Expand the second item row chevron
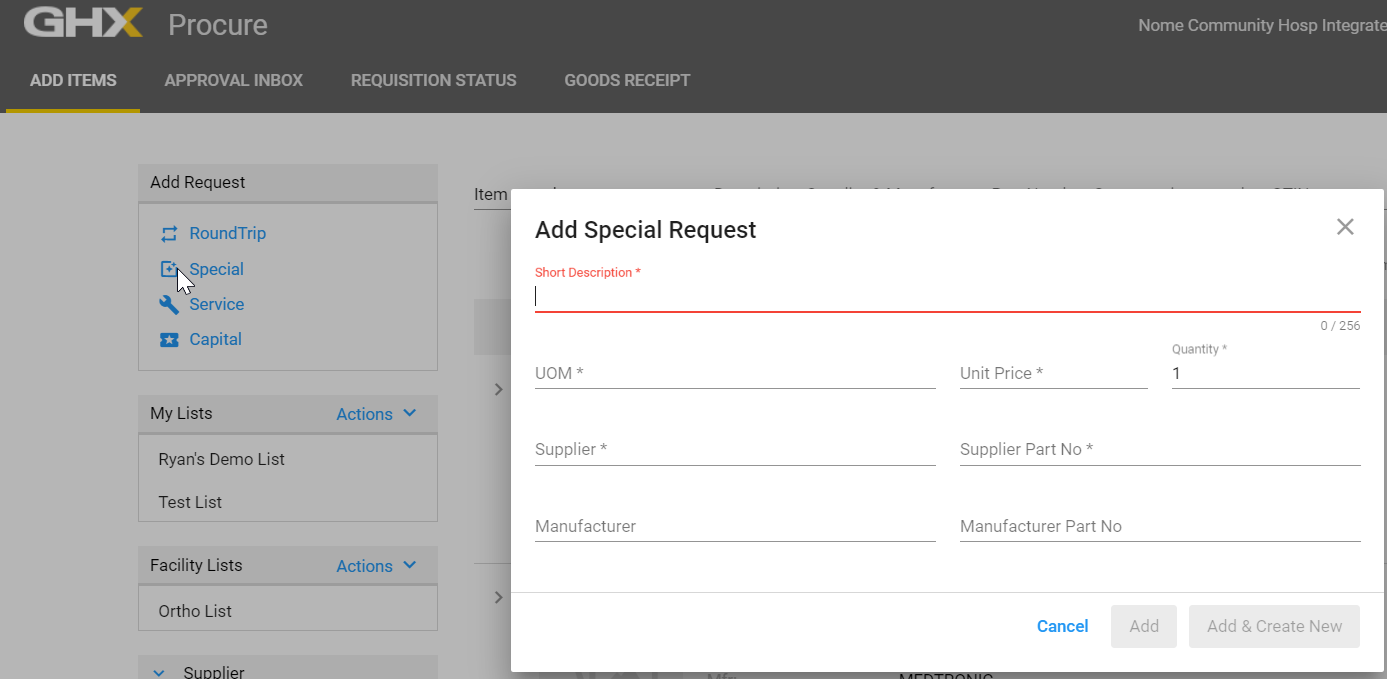Screen dimensions: 1387x679 (x=498, y=597)
